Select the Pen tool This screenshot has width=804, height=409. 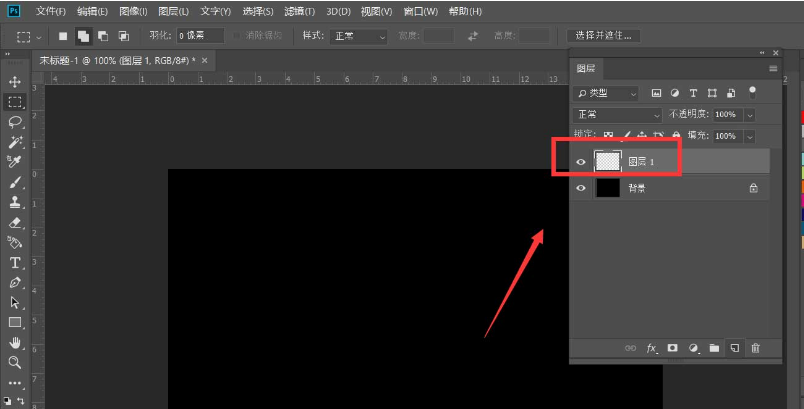(x=14, y=282)
